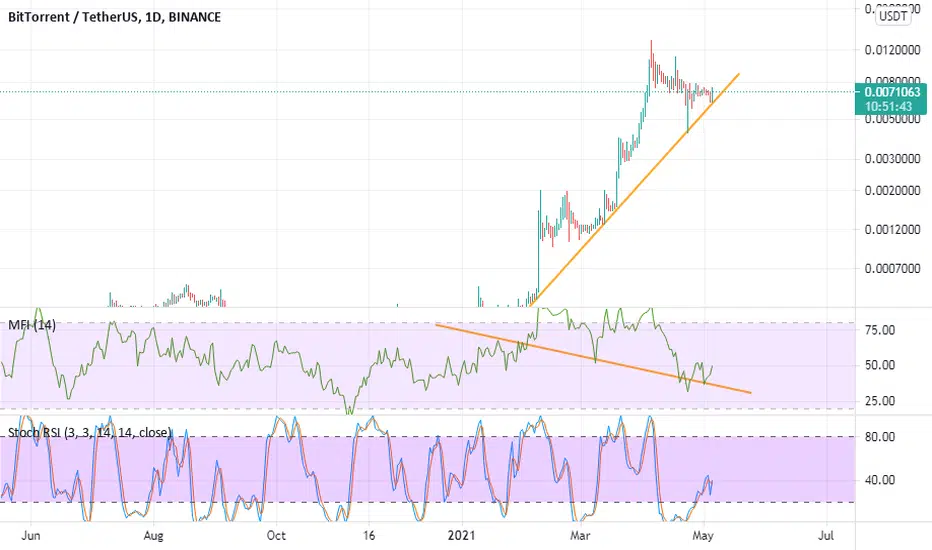932x550 pixels.
Task: Click the USDT currency label button
Action: [893, 16]
